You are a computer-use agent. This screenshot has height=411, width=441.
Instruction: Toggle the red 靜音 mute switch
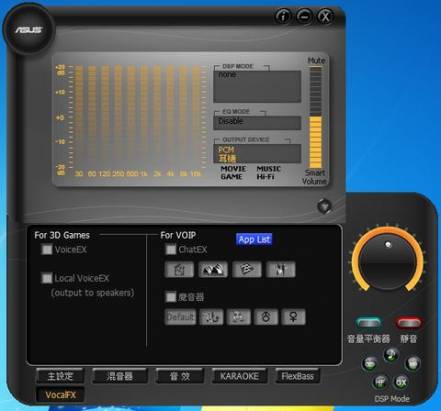click(409, 323)
